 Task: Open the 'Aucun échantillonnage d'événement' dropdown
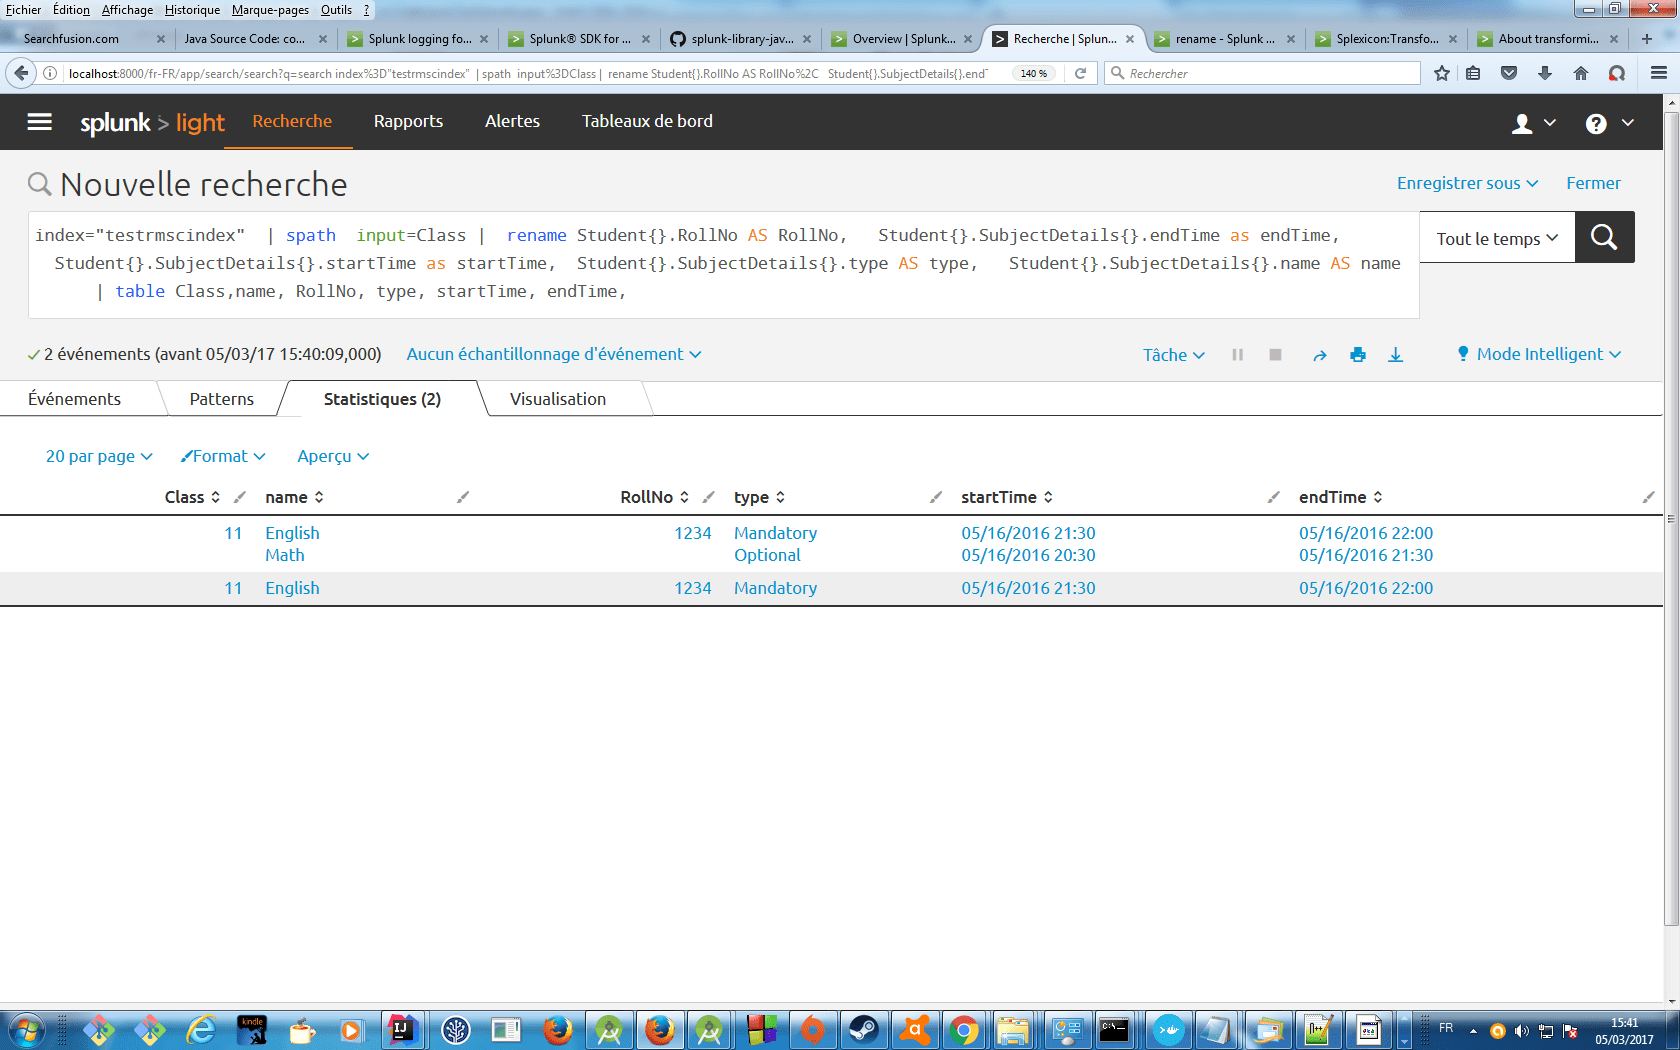(x=553, y=354)
